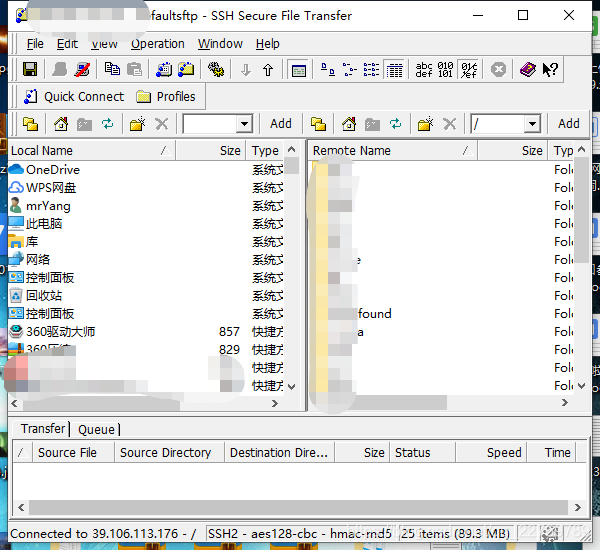Click Source Directory column header
This screenshot has width=600, height=550.
169,452
